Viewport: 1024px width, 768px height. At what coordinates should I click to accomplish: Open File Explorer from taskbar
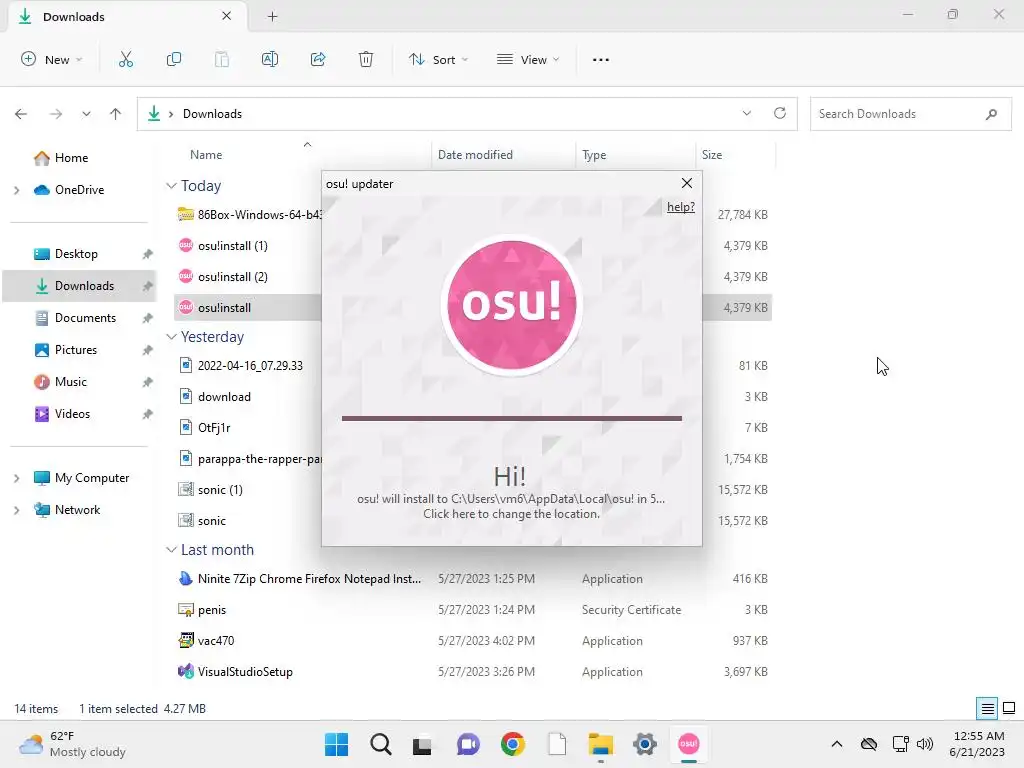pyautogui.click(x=600, y=744)
